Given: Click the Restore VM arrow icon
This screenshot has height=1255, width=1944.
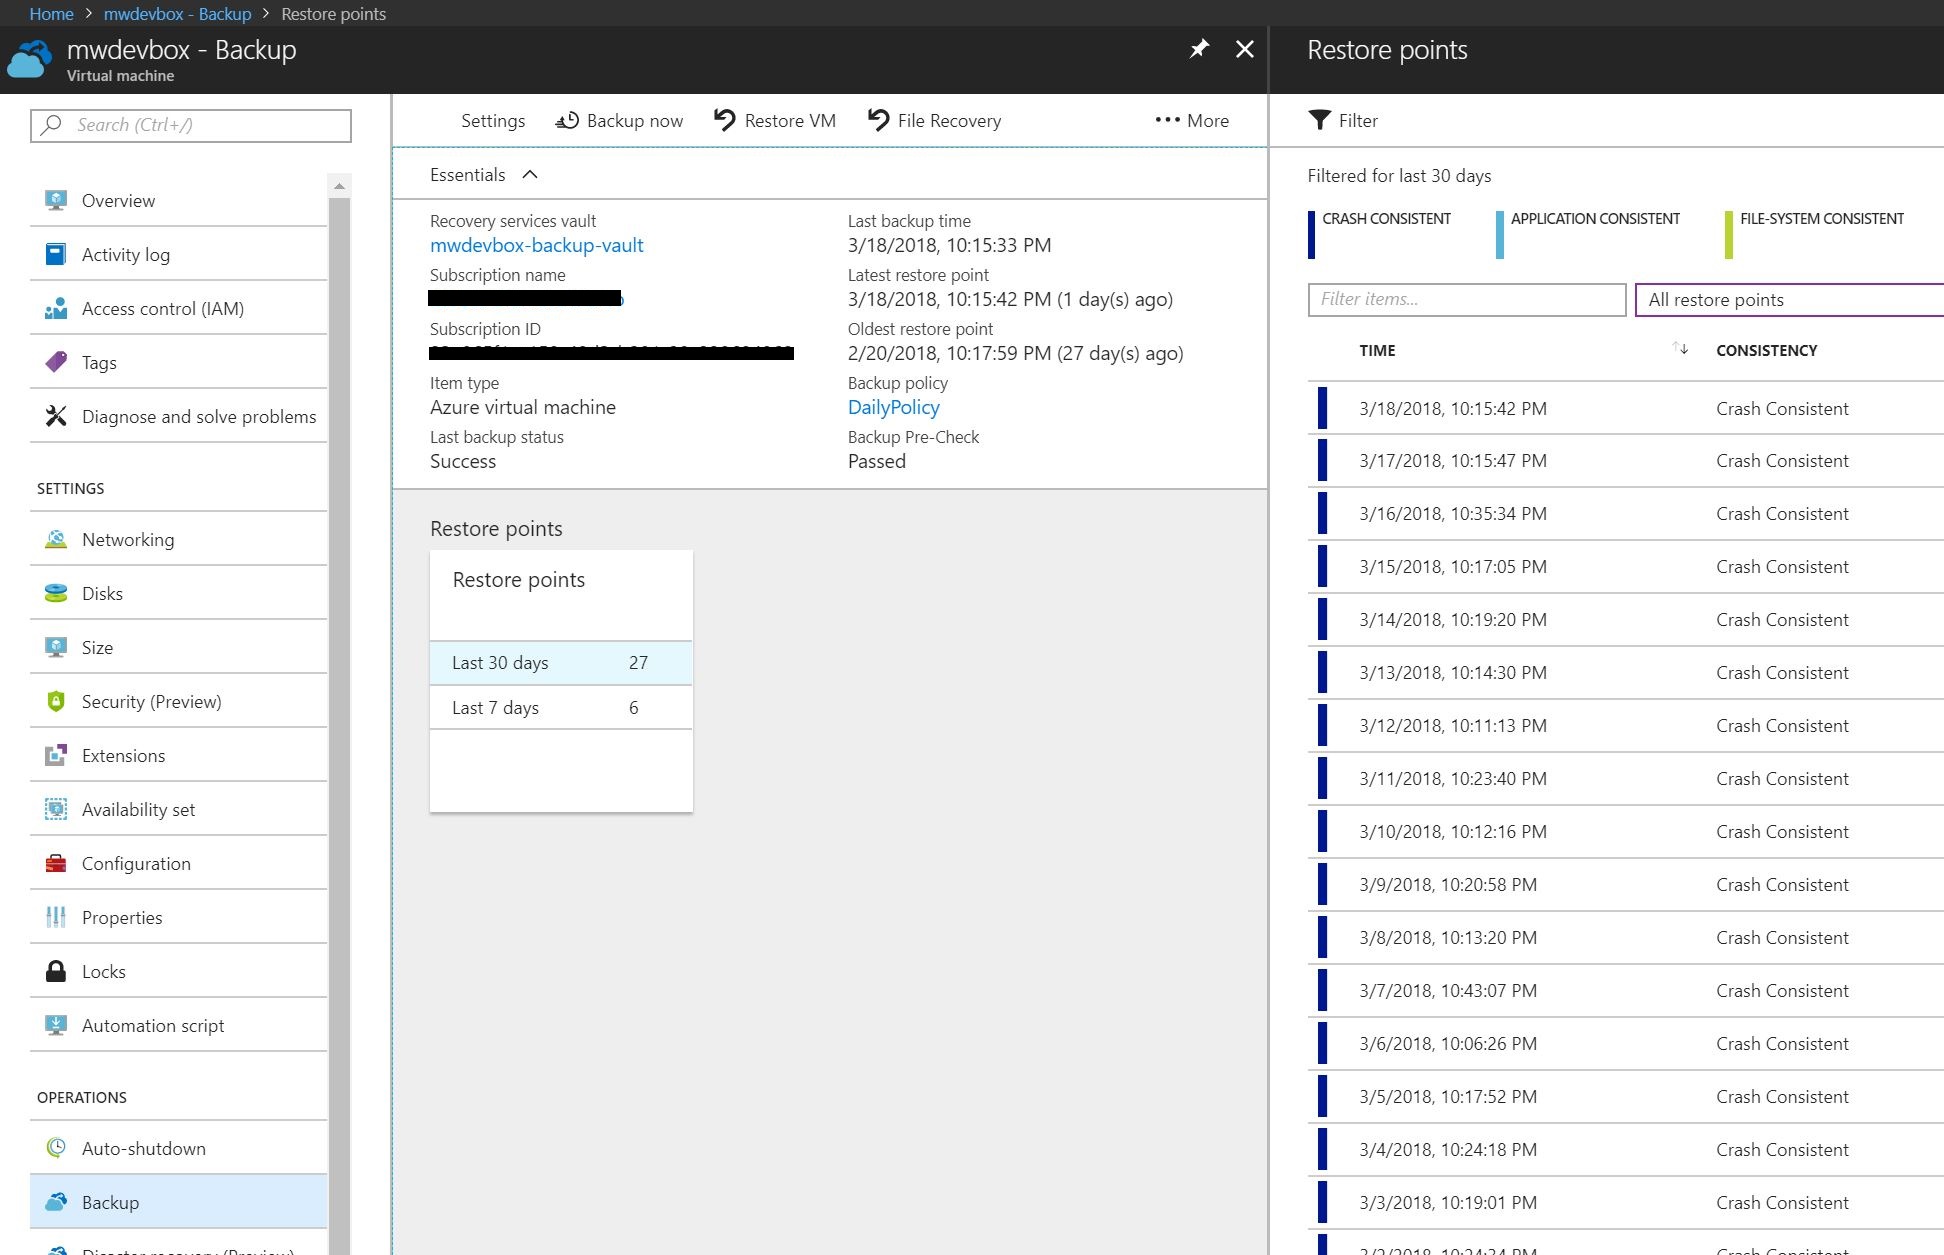Looking at the screenshot, I should click(x=725, y=121).
